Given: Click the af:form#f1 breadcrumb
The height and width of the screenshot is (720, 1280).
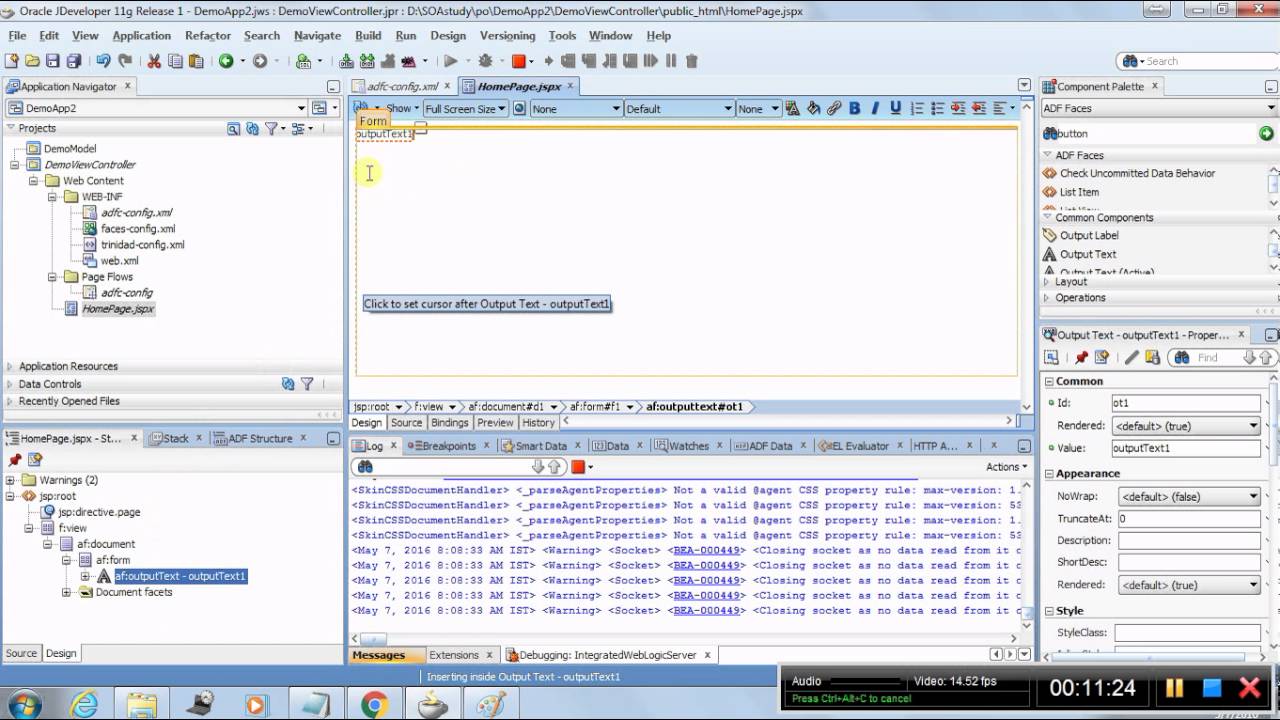Looking at the screenshot, I should (595, 407).
